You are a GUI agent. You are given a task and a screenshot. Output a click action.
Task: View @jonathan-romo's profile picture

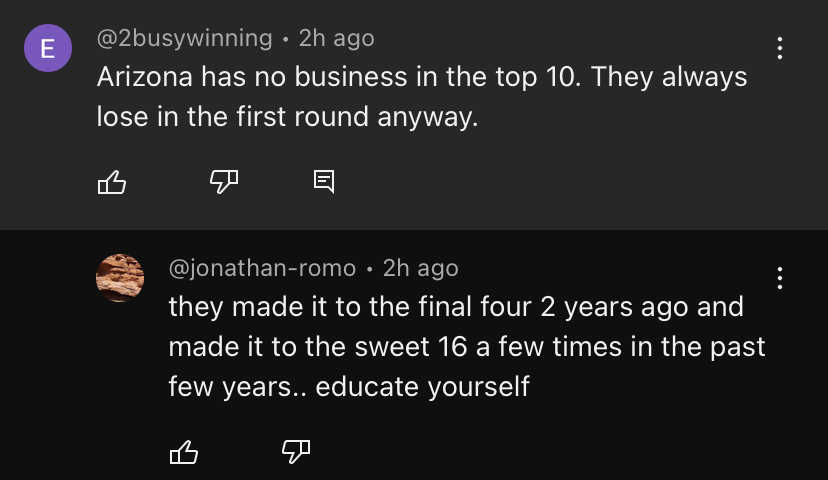(x=120, y=277)
